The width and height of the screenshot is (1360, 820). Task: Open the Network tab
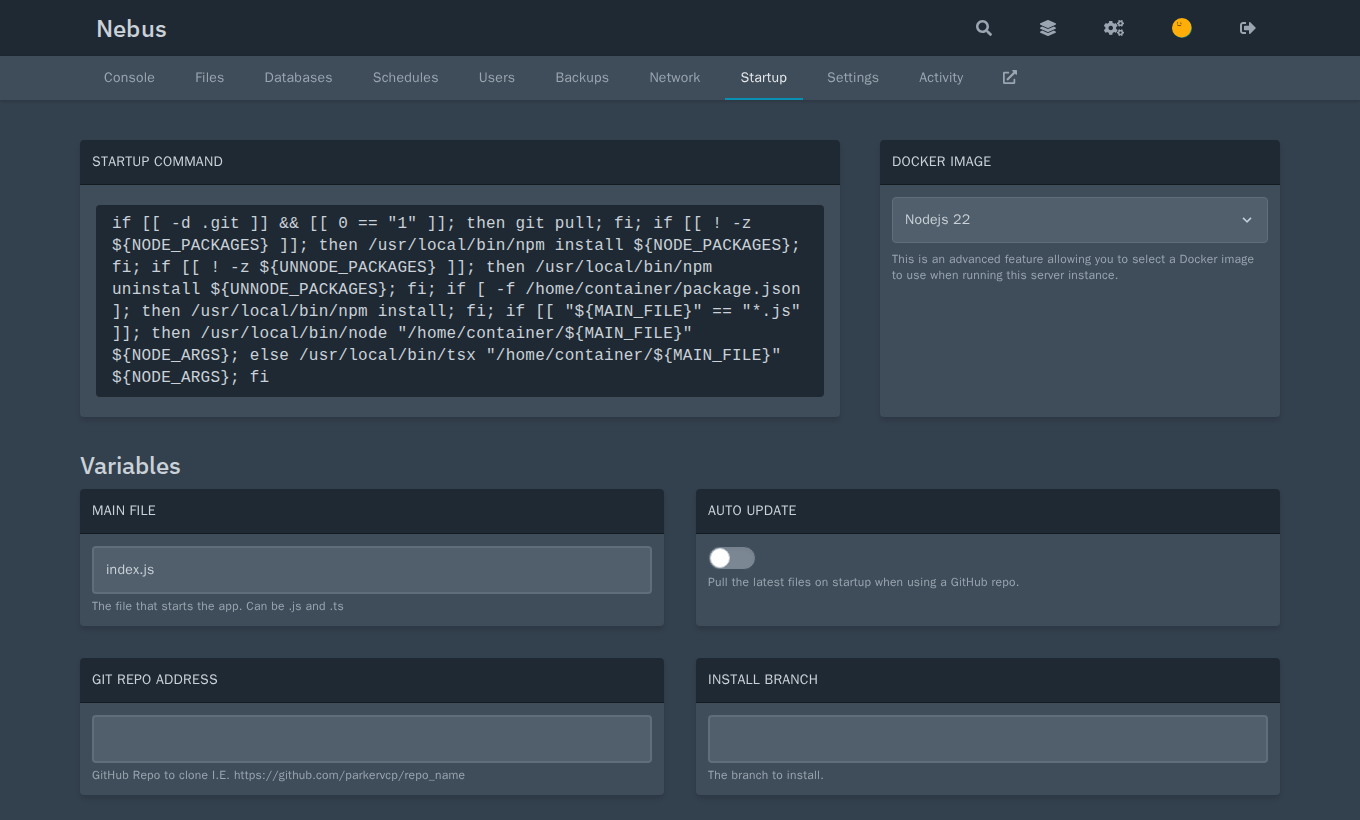point(675,77)
